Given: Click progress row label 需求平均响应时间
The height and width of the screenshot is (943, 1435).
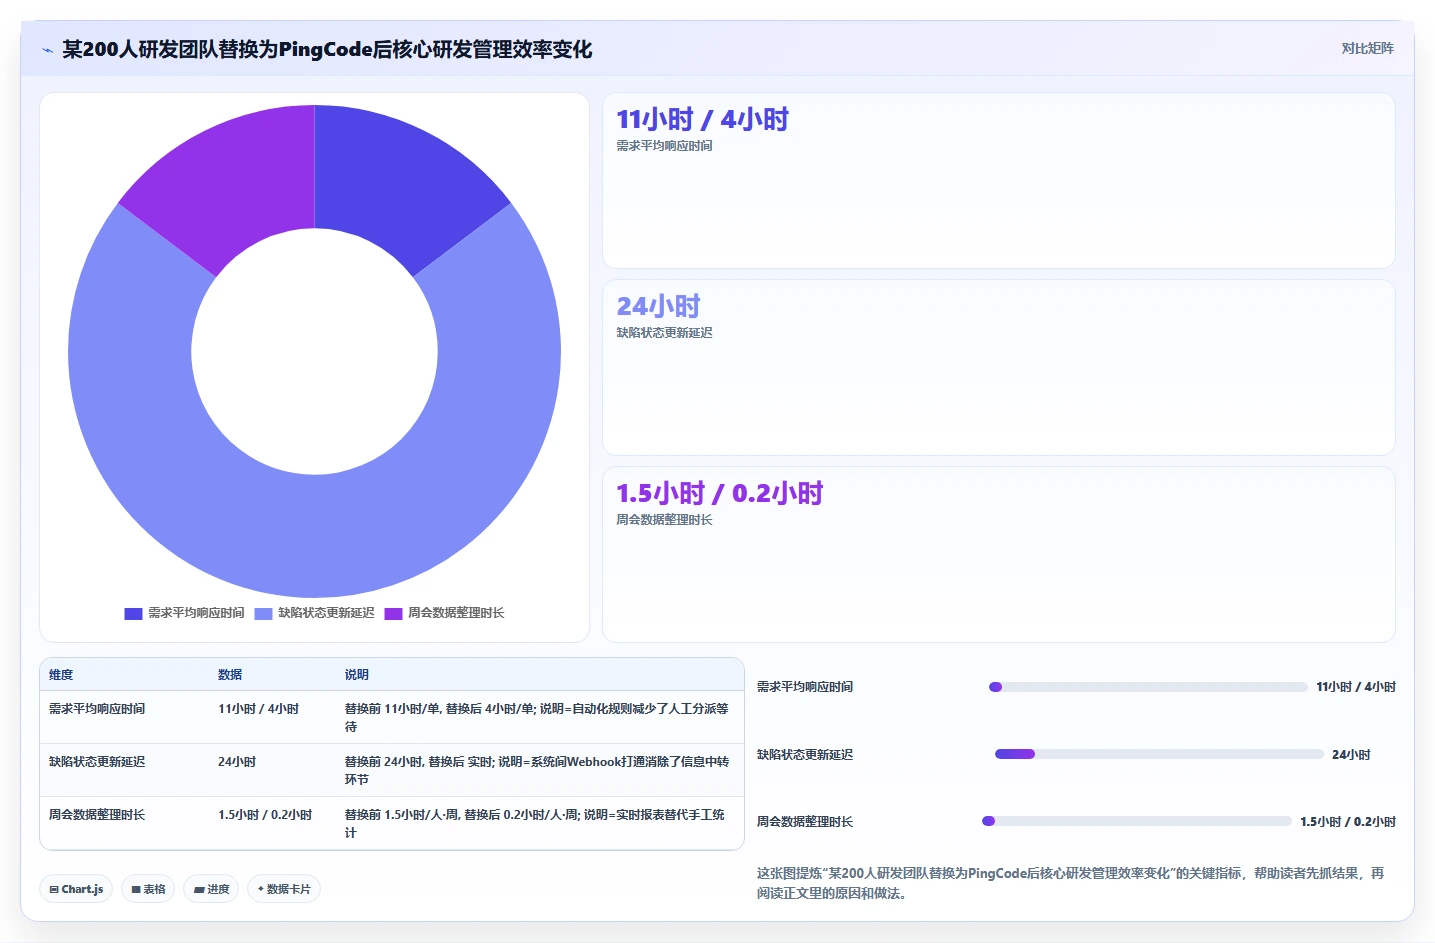Looking at the screenshot, I should [805, 687].
